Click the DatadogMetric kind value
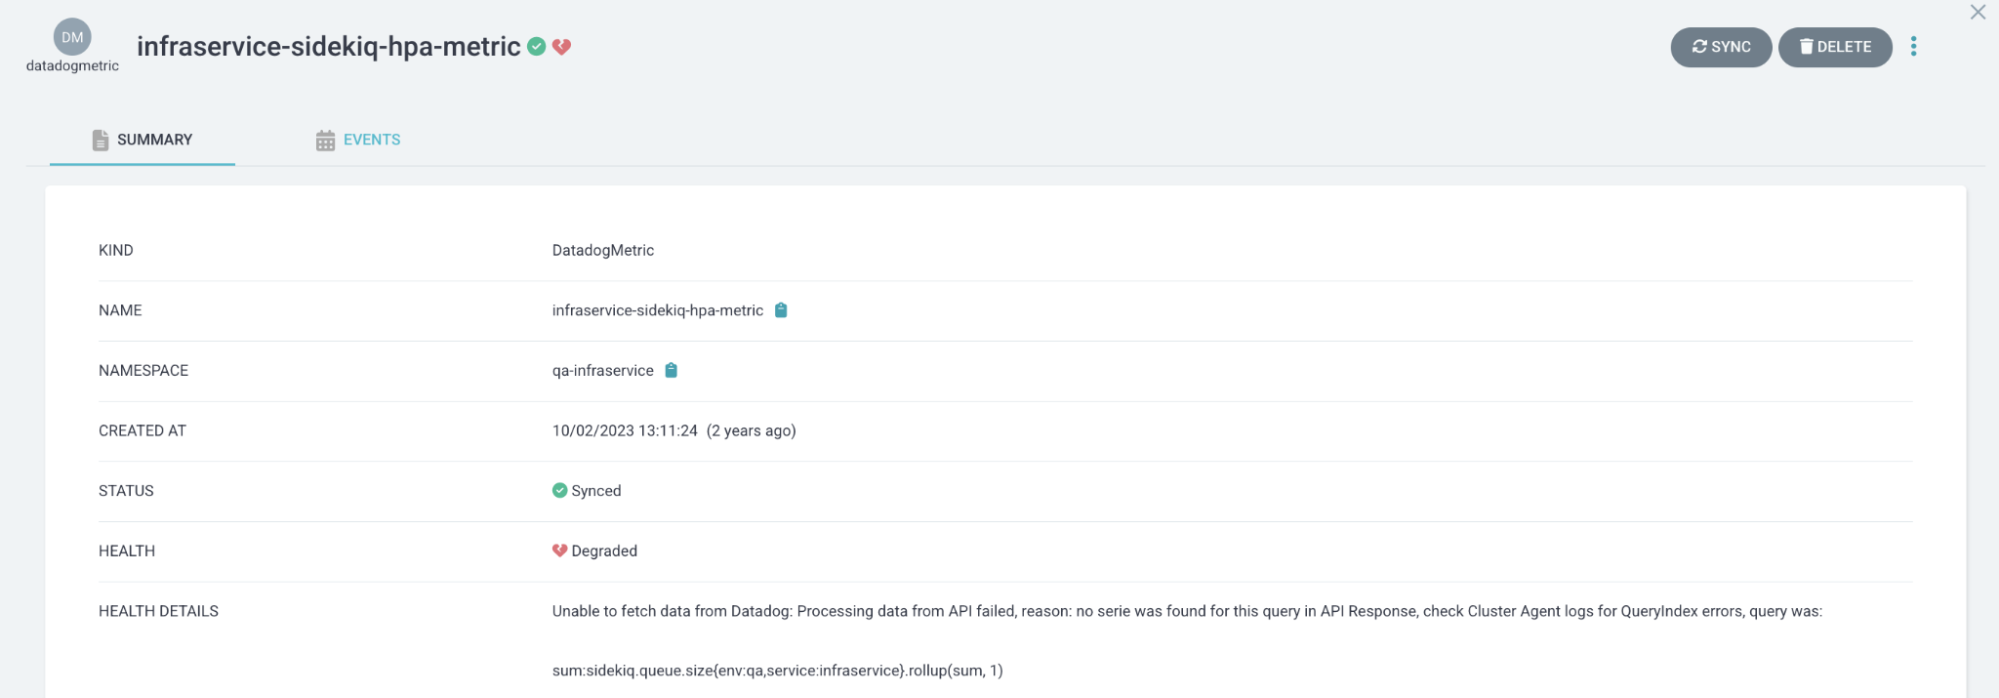The image size is (1999, 698). [x=603, y=250]
